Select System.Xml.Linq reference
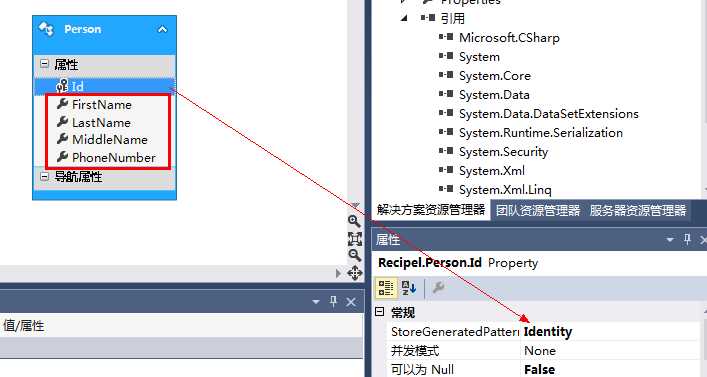707x377 pixels. 505,190
